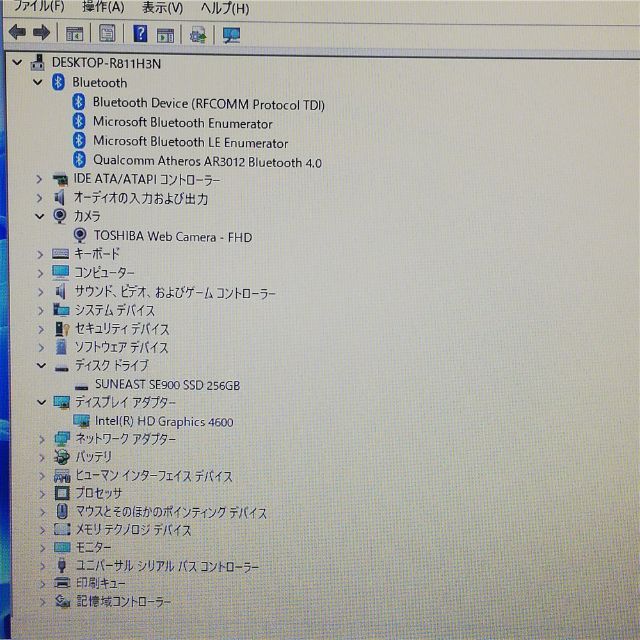Viewport: 640px width, 640px height.
Task: Click the key icon beside セキュリティ デバイス
Action: (x=62, y=329)
